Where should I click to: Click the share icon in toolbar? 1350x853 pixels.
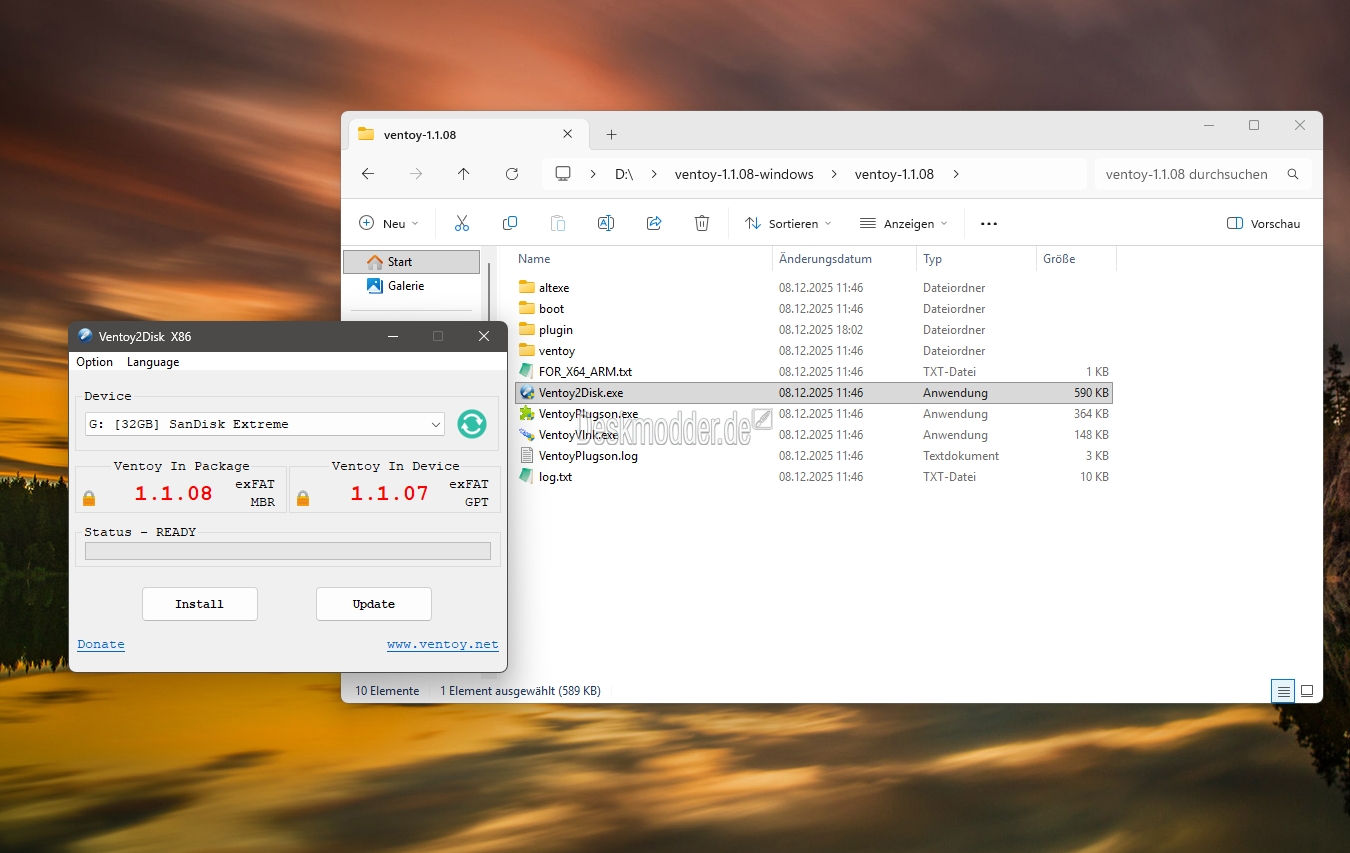pos(654,223)
